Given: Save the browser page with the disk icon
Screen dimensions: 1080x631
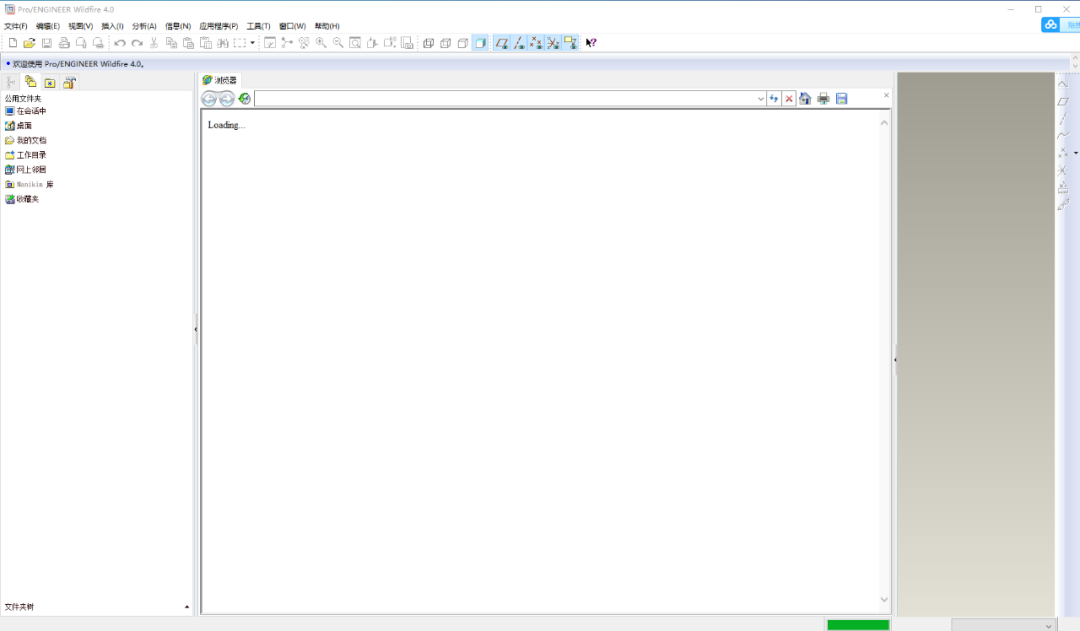Looking at the screenshot, I should tap(842, 99).
